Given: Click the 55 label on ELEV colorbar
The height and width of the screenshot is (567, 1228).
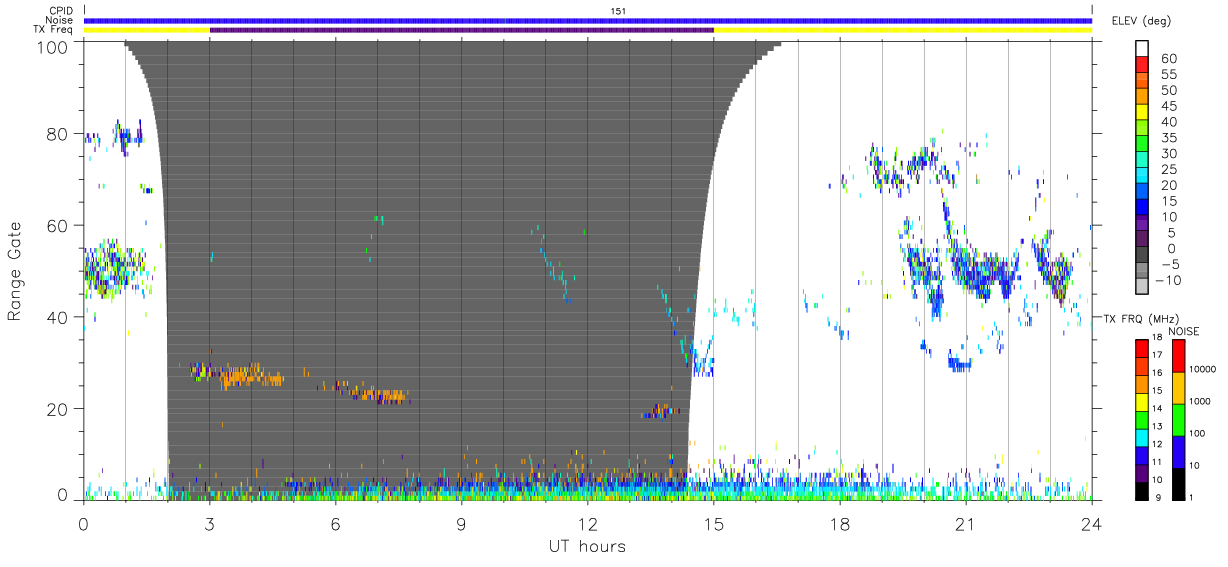Looking at the screenshot, I should pos(1167,75).
